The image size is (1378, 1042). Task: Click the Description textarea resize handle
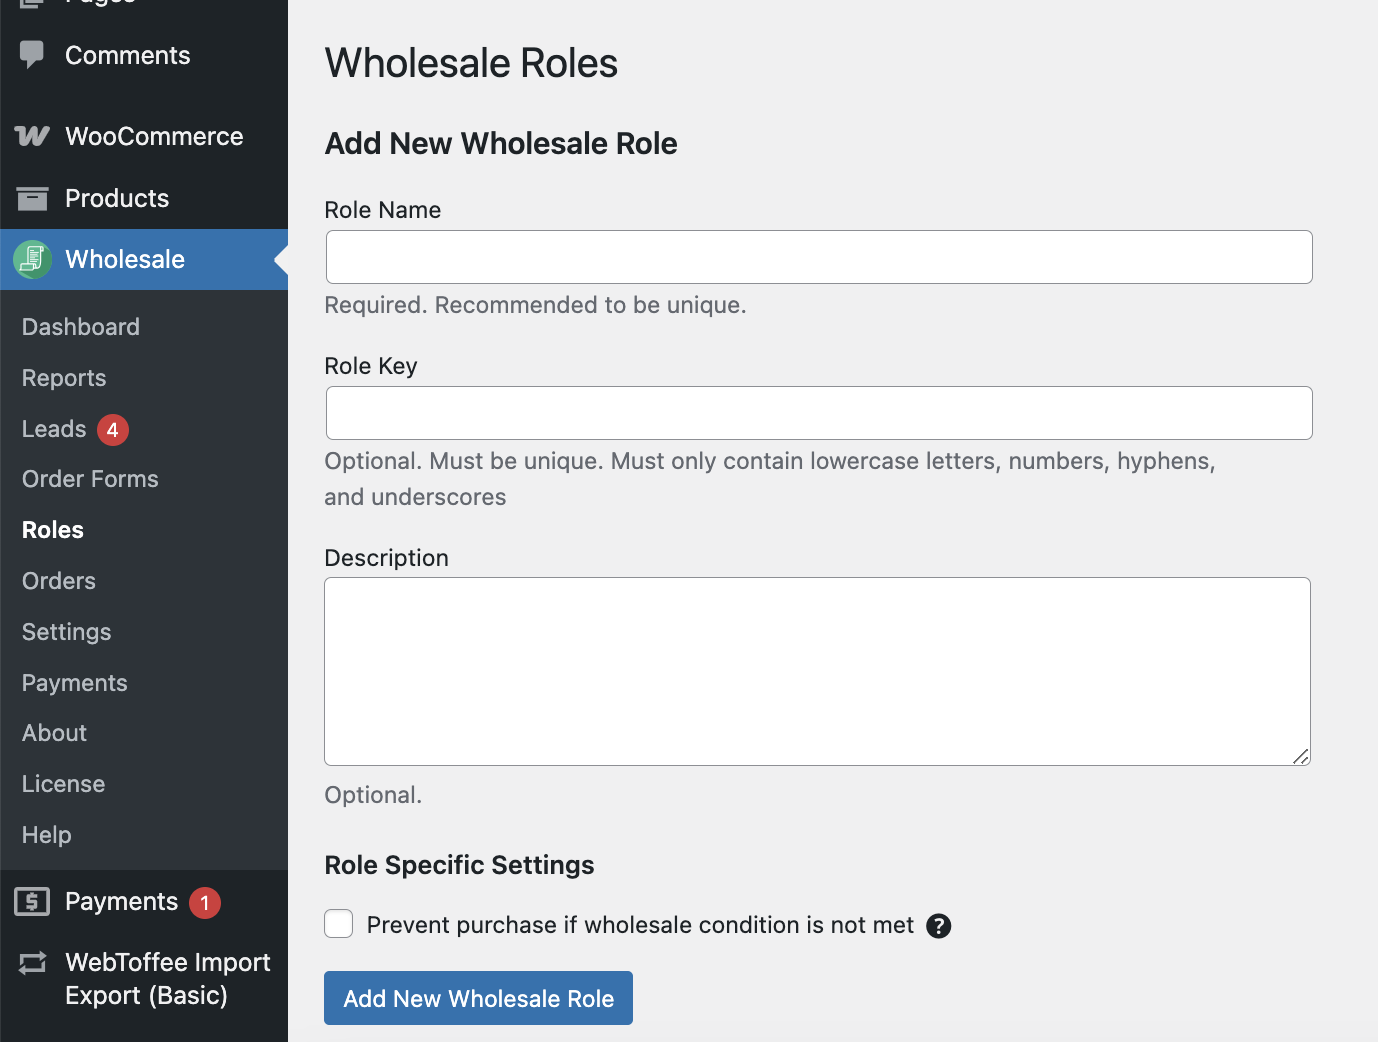point(1300,756)
